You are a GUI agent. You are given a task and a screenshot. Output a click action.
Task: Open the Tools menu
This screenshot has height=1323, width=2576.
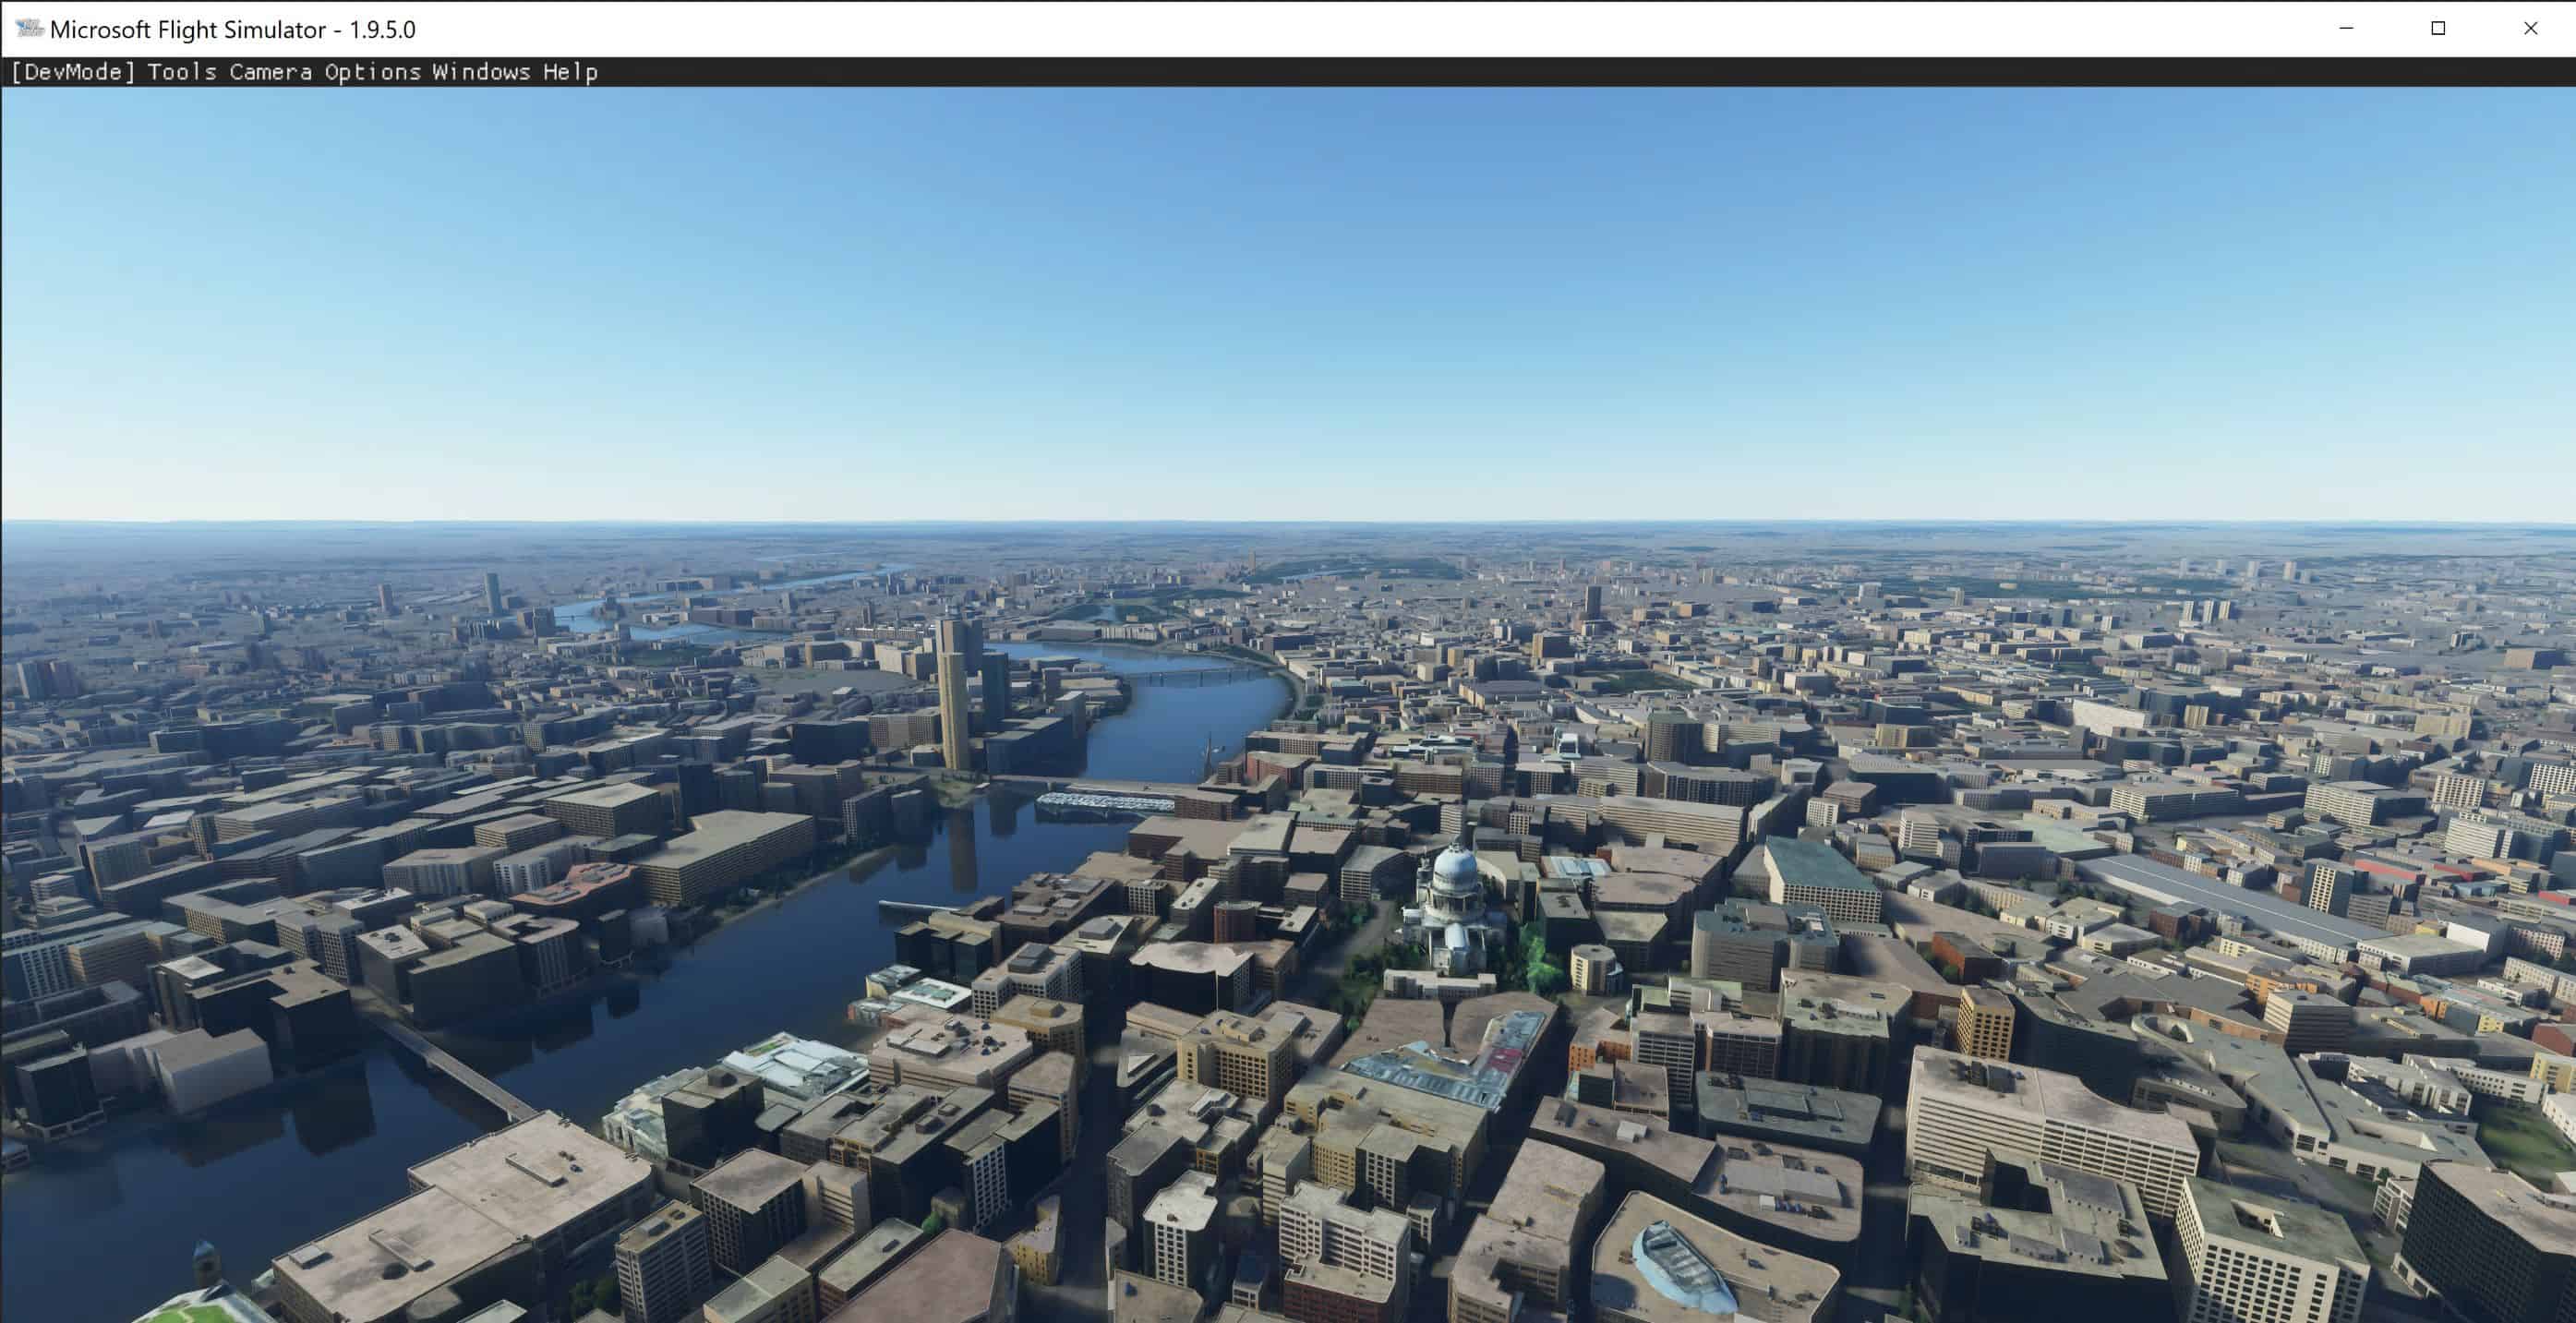(182, 72)
